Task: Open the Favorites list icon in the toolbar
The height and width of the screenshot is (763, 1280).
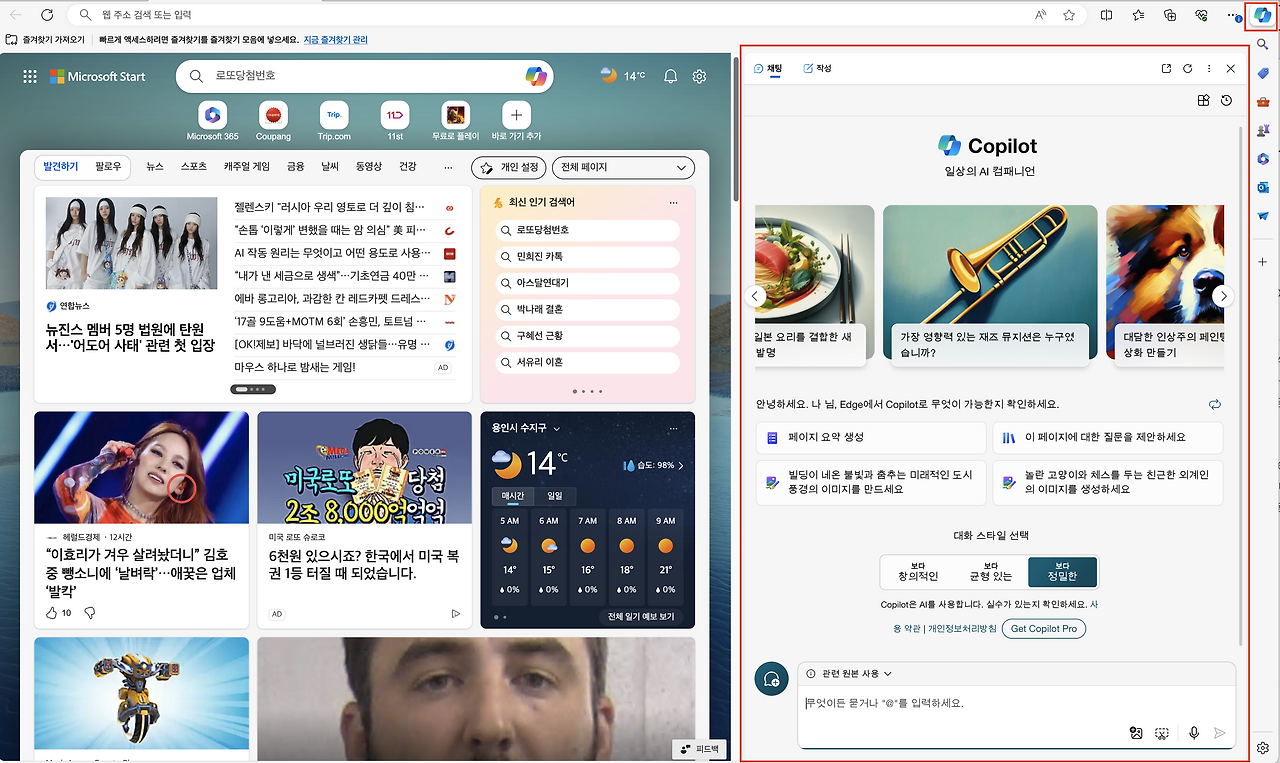Action: (1139, 15)
